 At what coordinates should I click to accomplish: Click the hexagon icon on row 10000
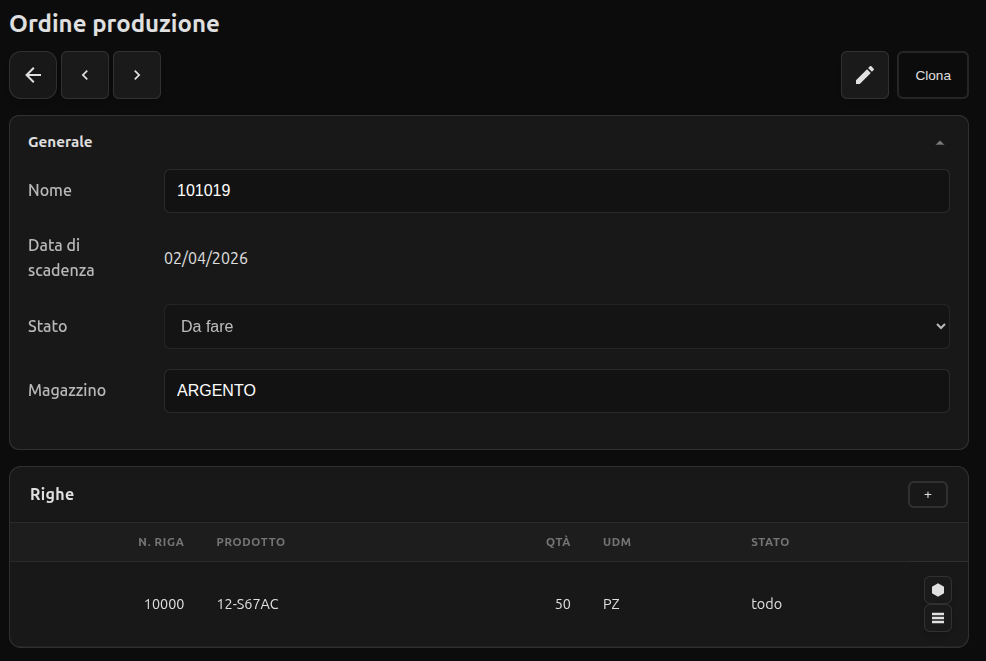(938, 590)
